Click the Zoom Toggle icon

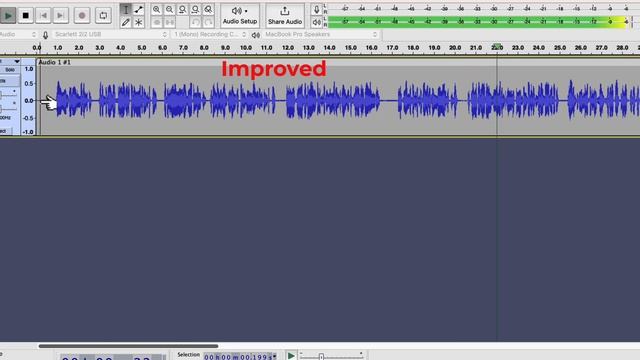(x=209, y=9)
